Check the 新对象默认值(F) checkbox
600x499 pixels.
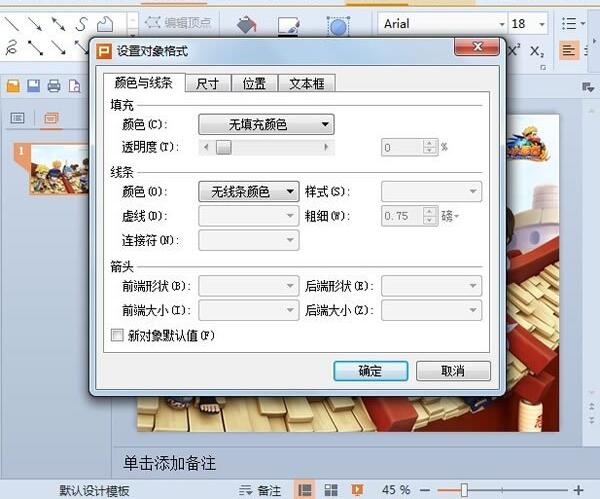tap(117, 335)
